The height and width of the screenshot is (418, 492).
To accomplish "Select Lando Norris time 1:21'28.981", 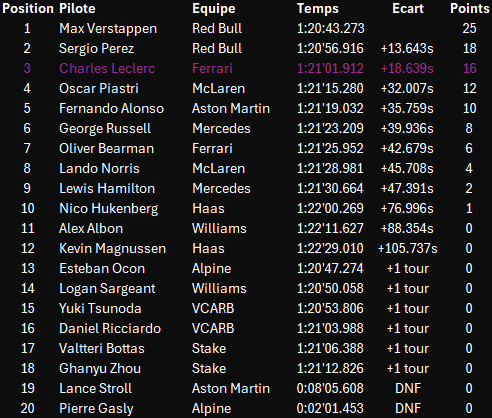I will (330, 169).
